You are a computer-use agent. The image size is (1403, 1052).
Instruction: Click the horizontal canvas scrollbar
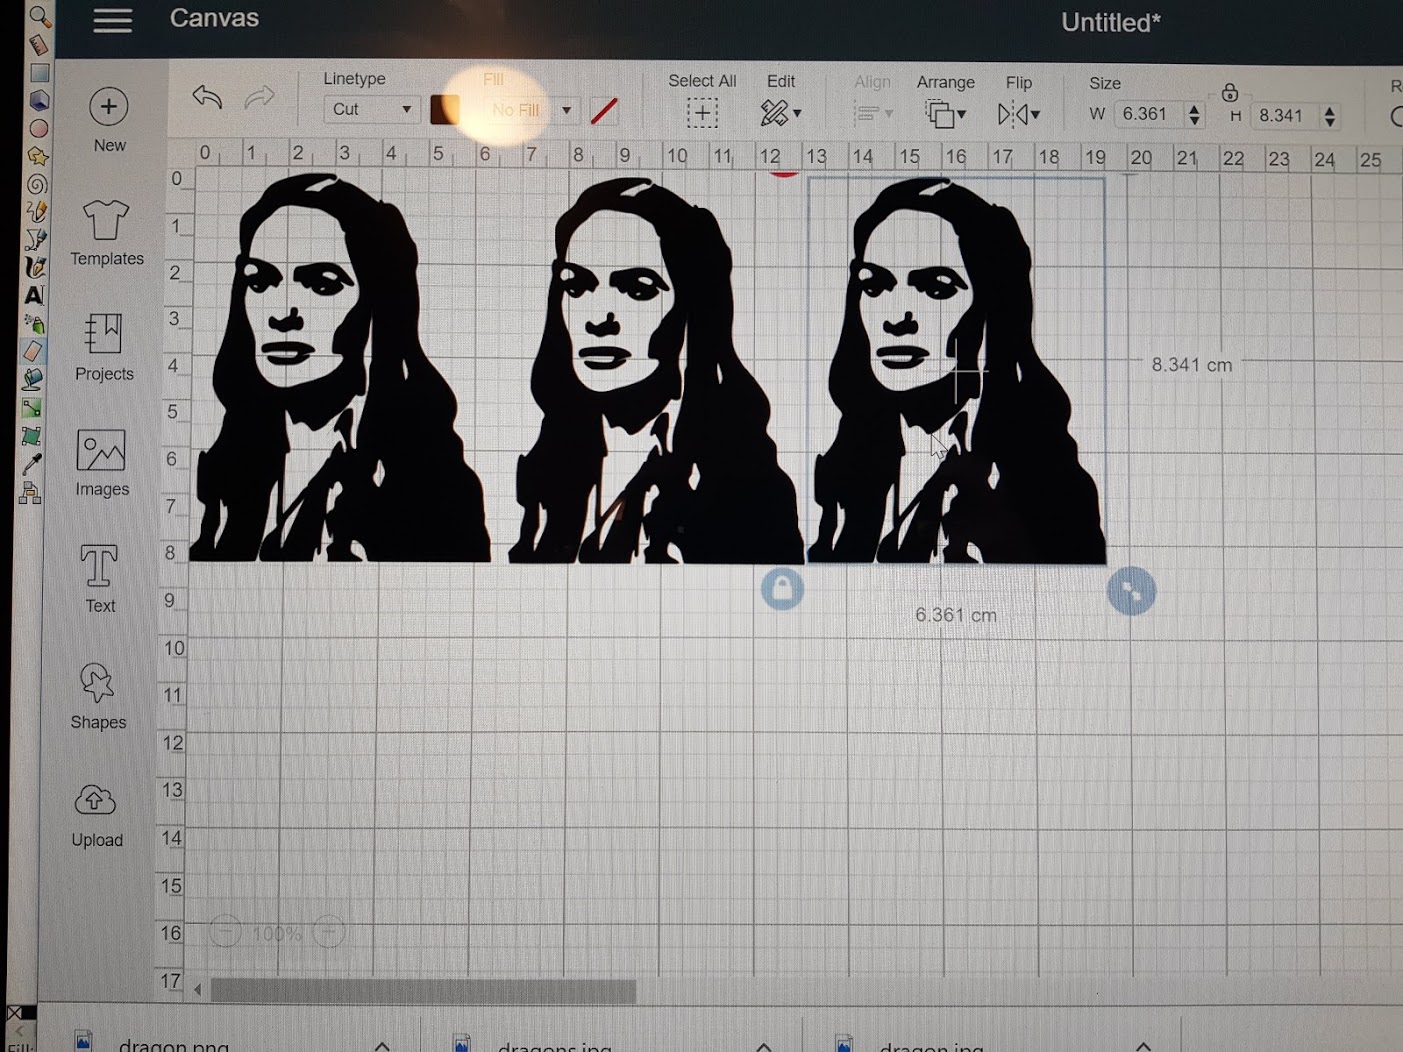pyautogui.click(x=423, y=991)
